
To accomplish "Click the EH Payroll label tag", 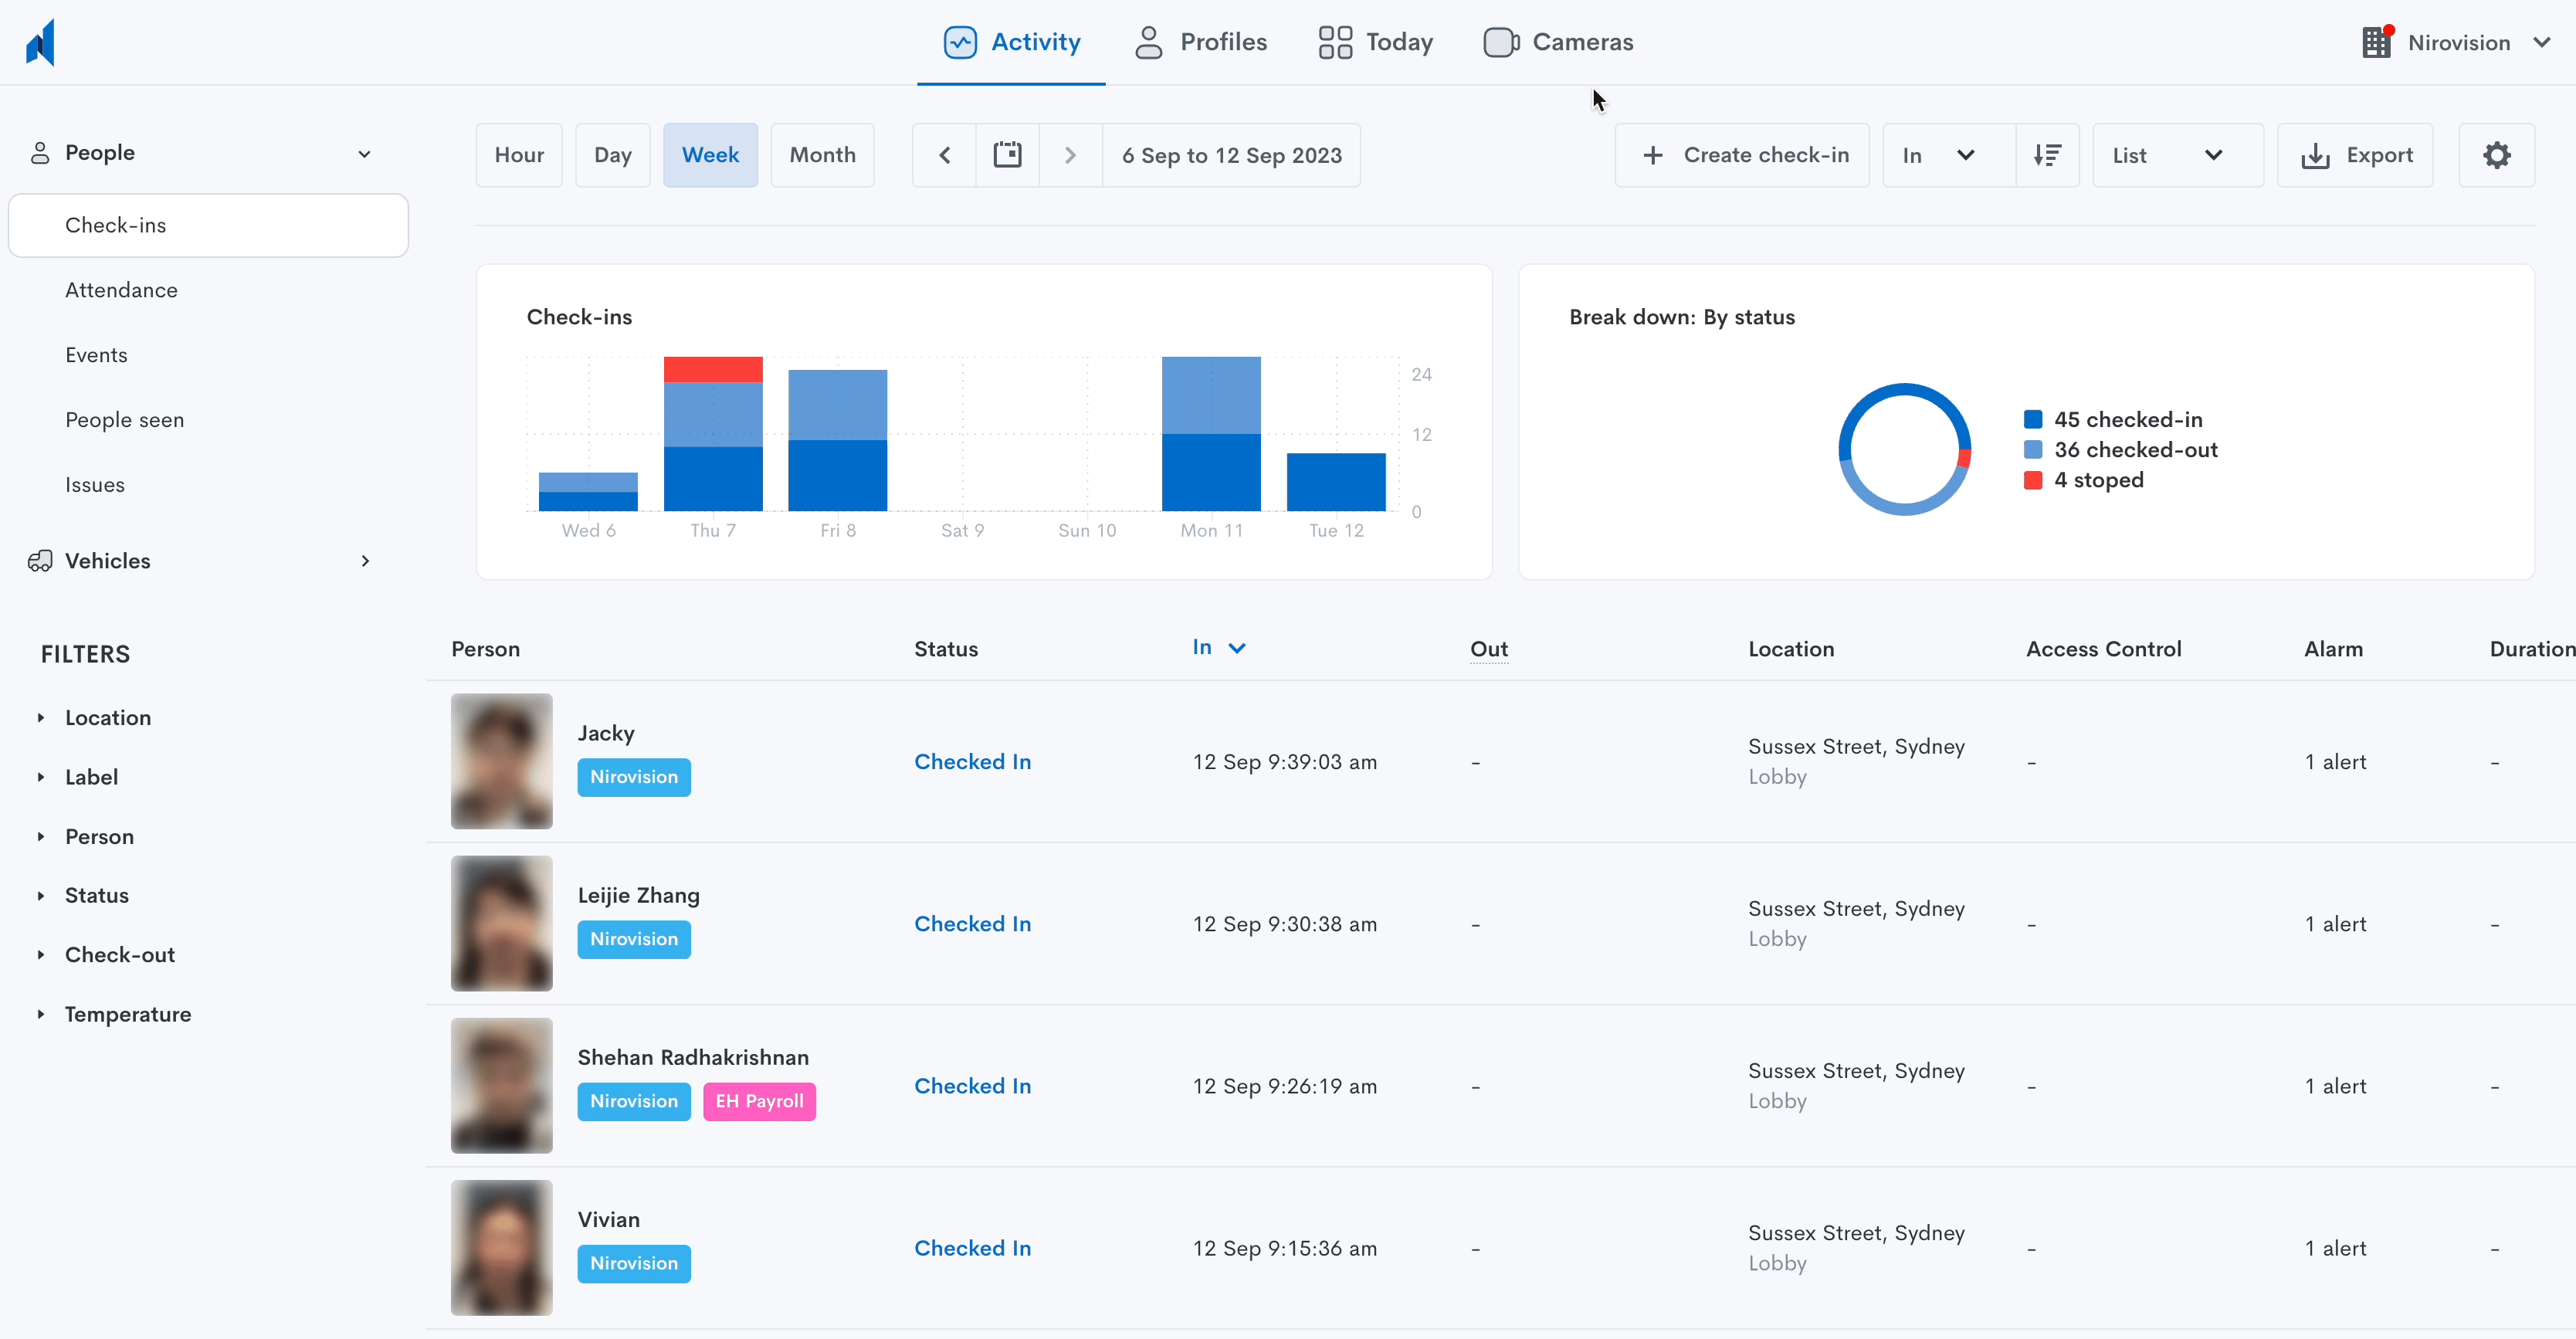I will pos(759,1101).
